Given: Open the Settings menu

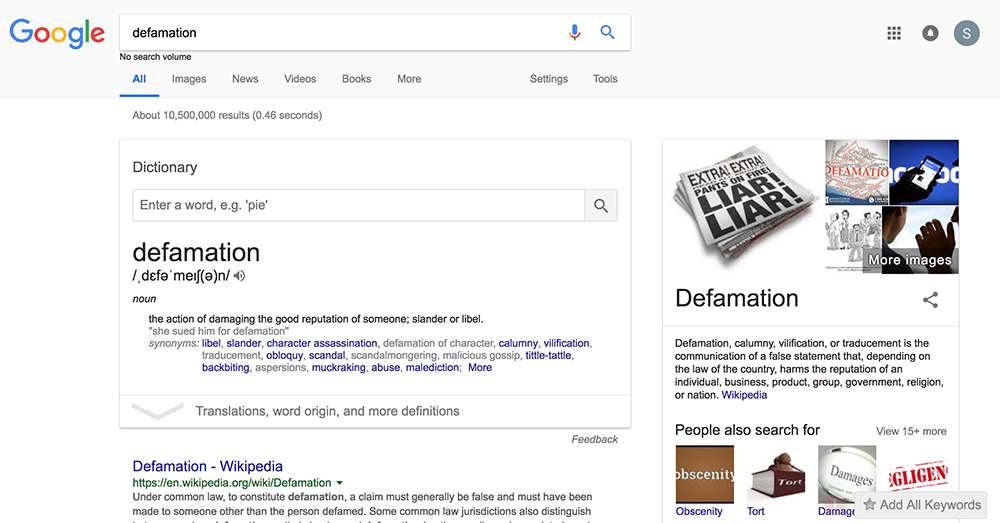Looking at the screenshot, I should point(548,79).
